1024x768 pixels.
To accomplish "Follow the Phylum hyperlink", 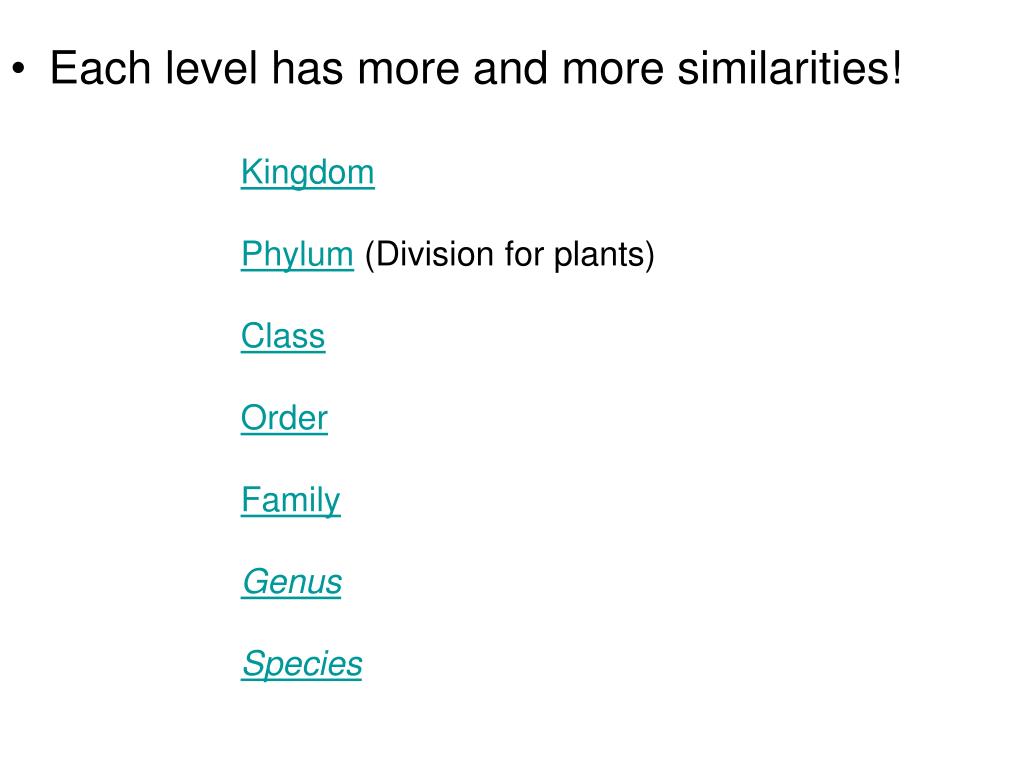I will 297,255.
